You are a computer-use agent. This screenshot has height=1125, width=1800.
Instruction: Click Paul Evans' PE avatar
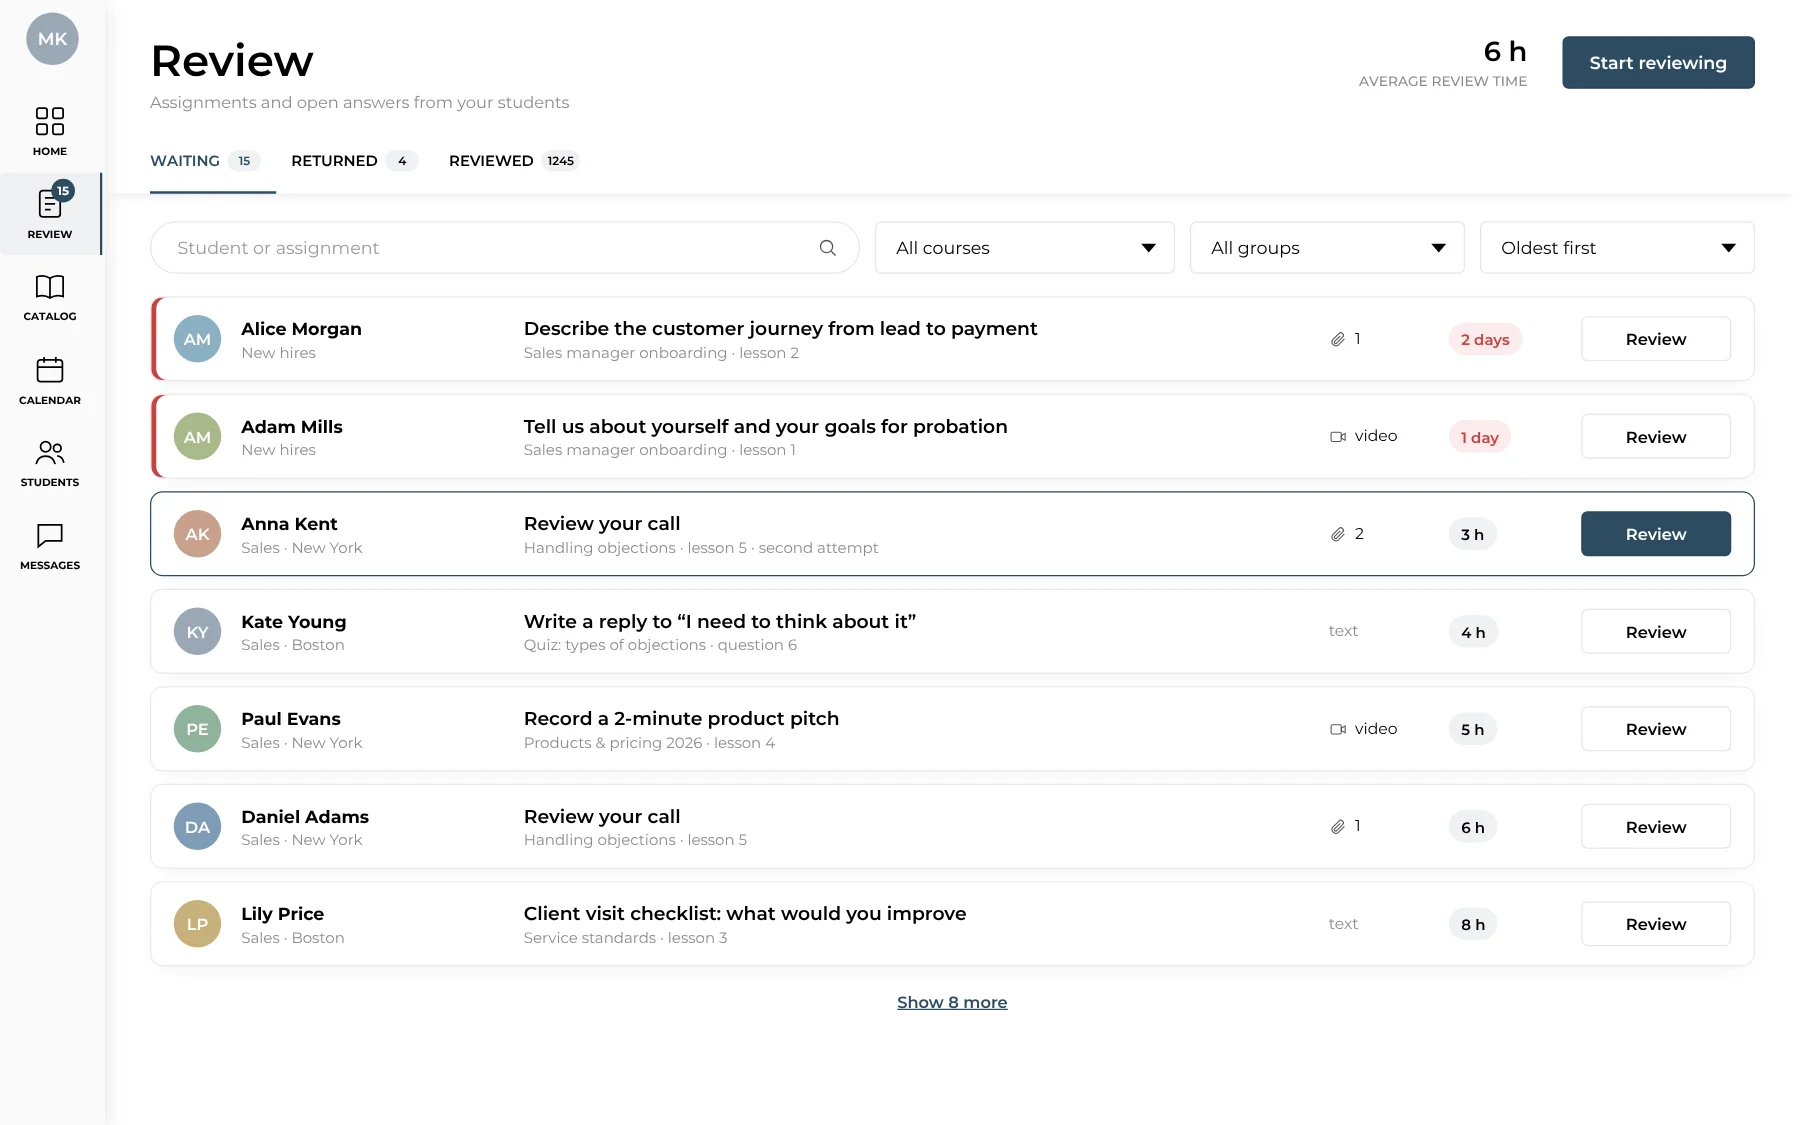[197, 729]
